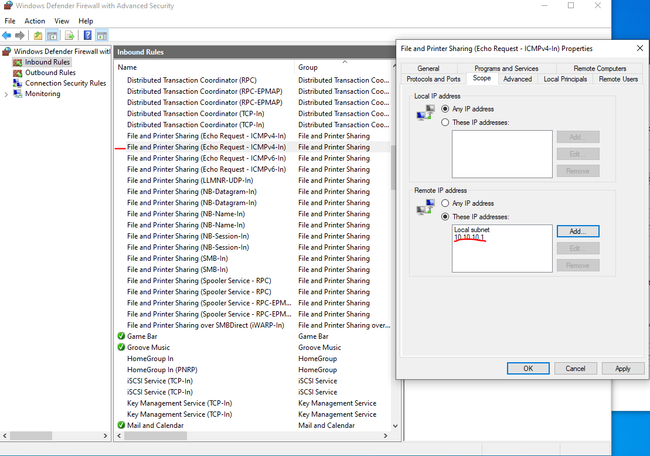Click tree pane scroll right arrow

coord(105,436)
